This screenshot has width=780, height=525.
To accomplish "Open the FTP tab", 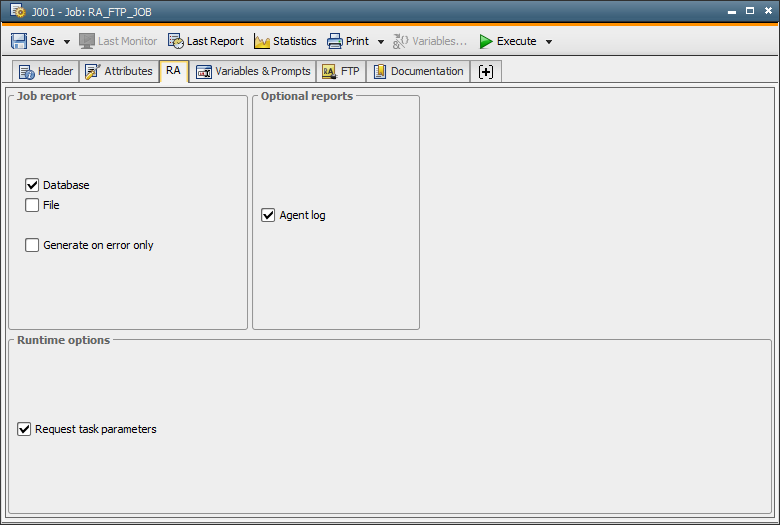I will (341, 71).
